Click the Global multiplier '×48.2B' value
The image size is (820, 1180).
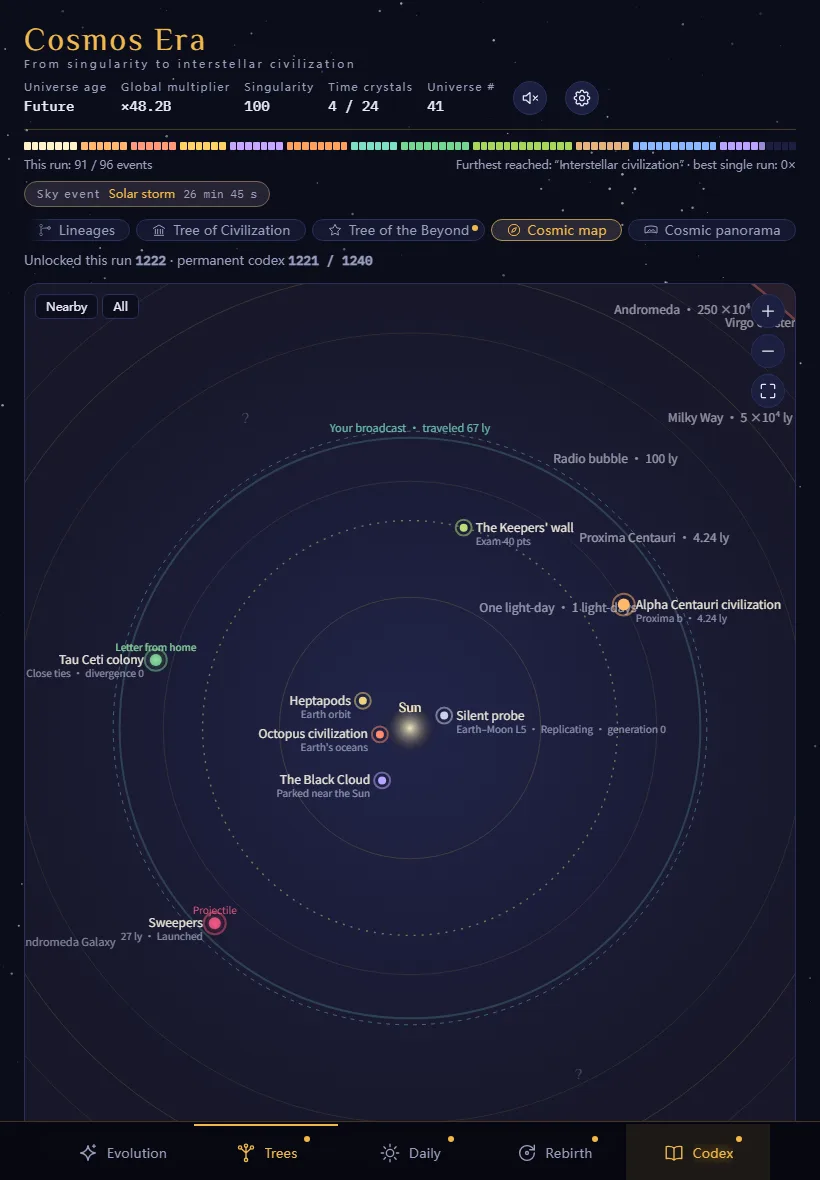click(146, 106)
